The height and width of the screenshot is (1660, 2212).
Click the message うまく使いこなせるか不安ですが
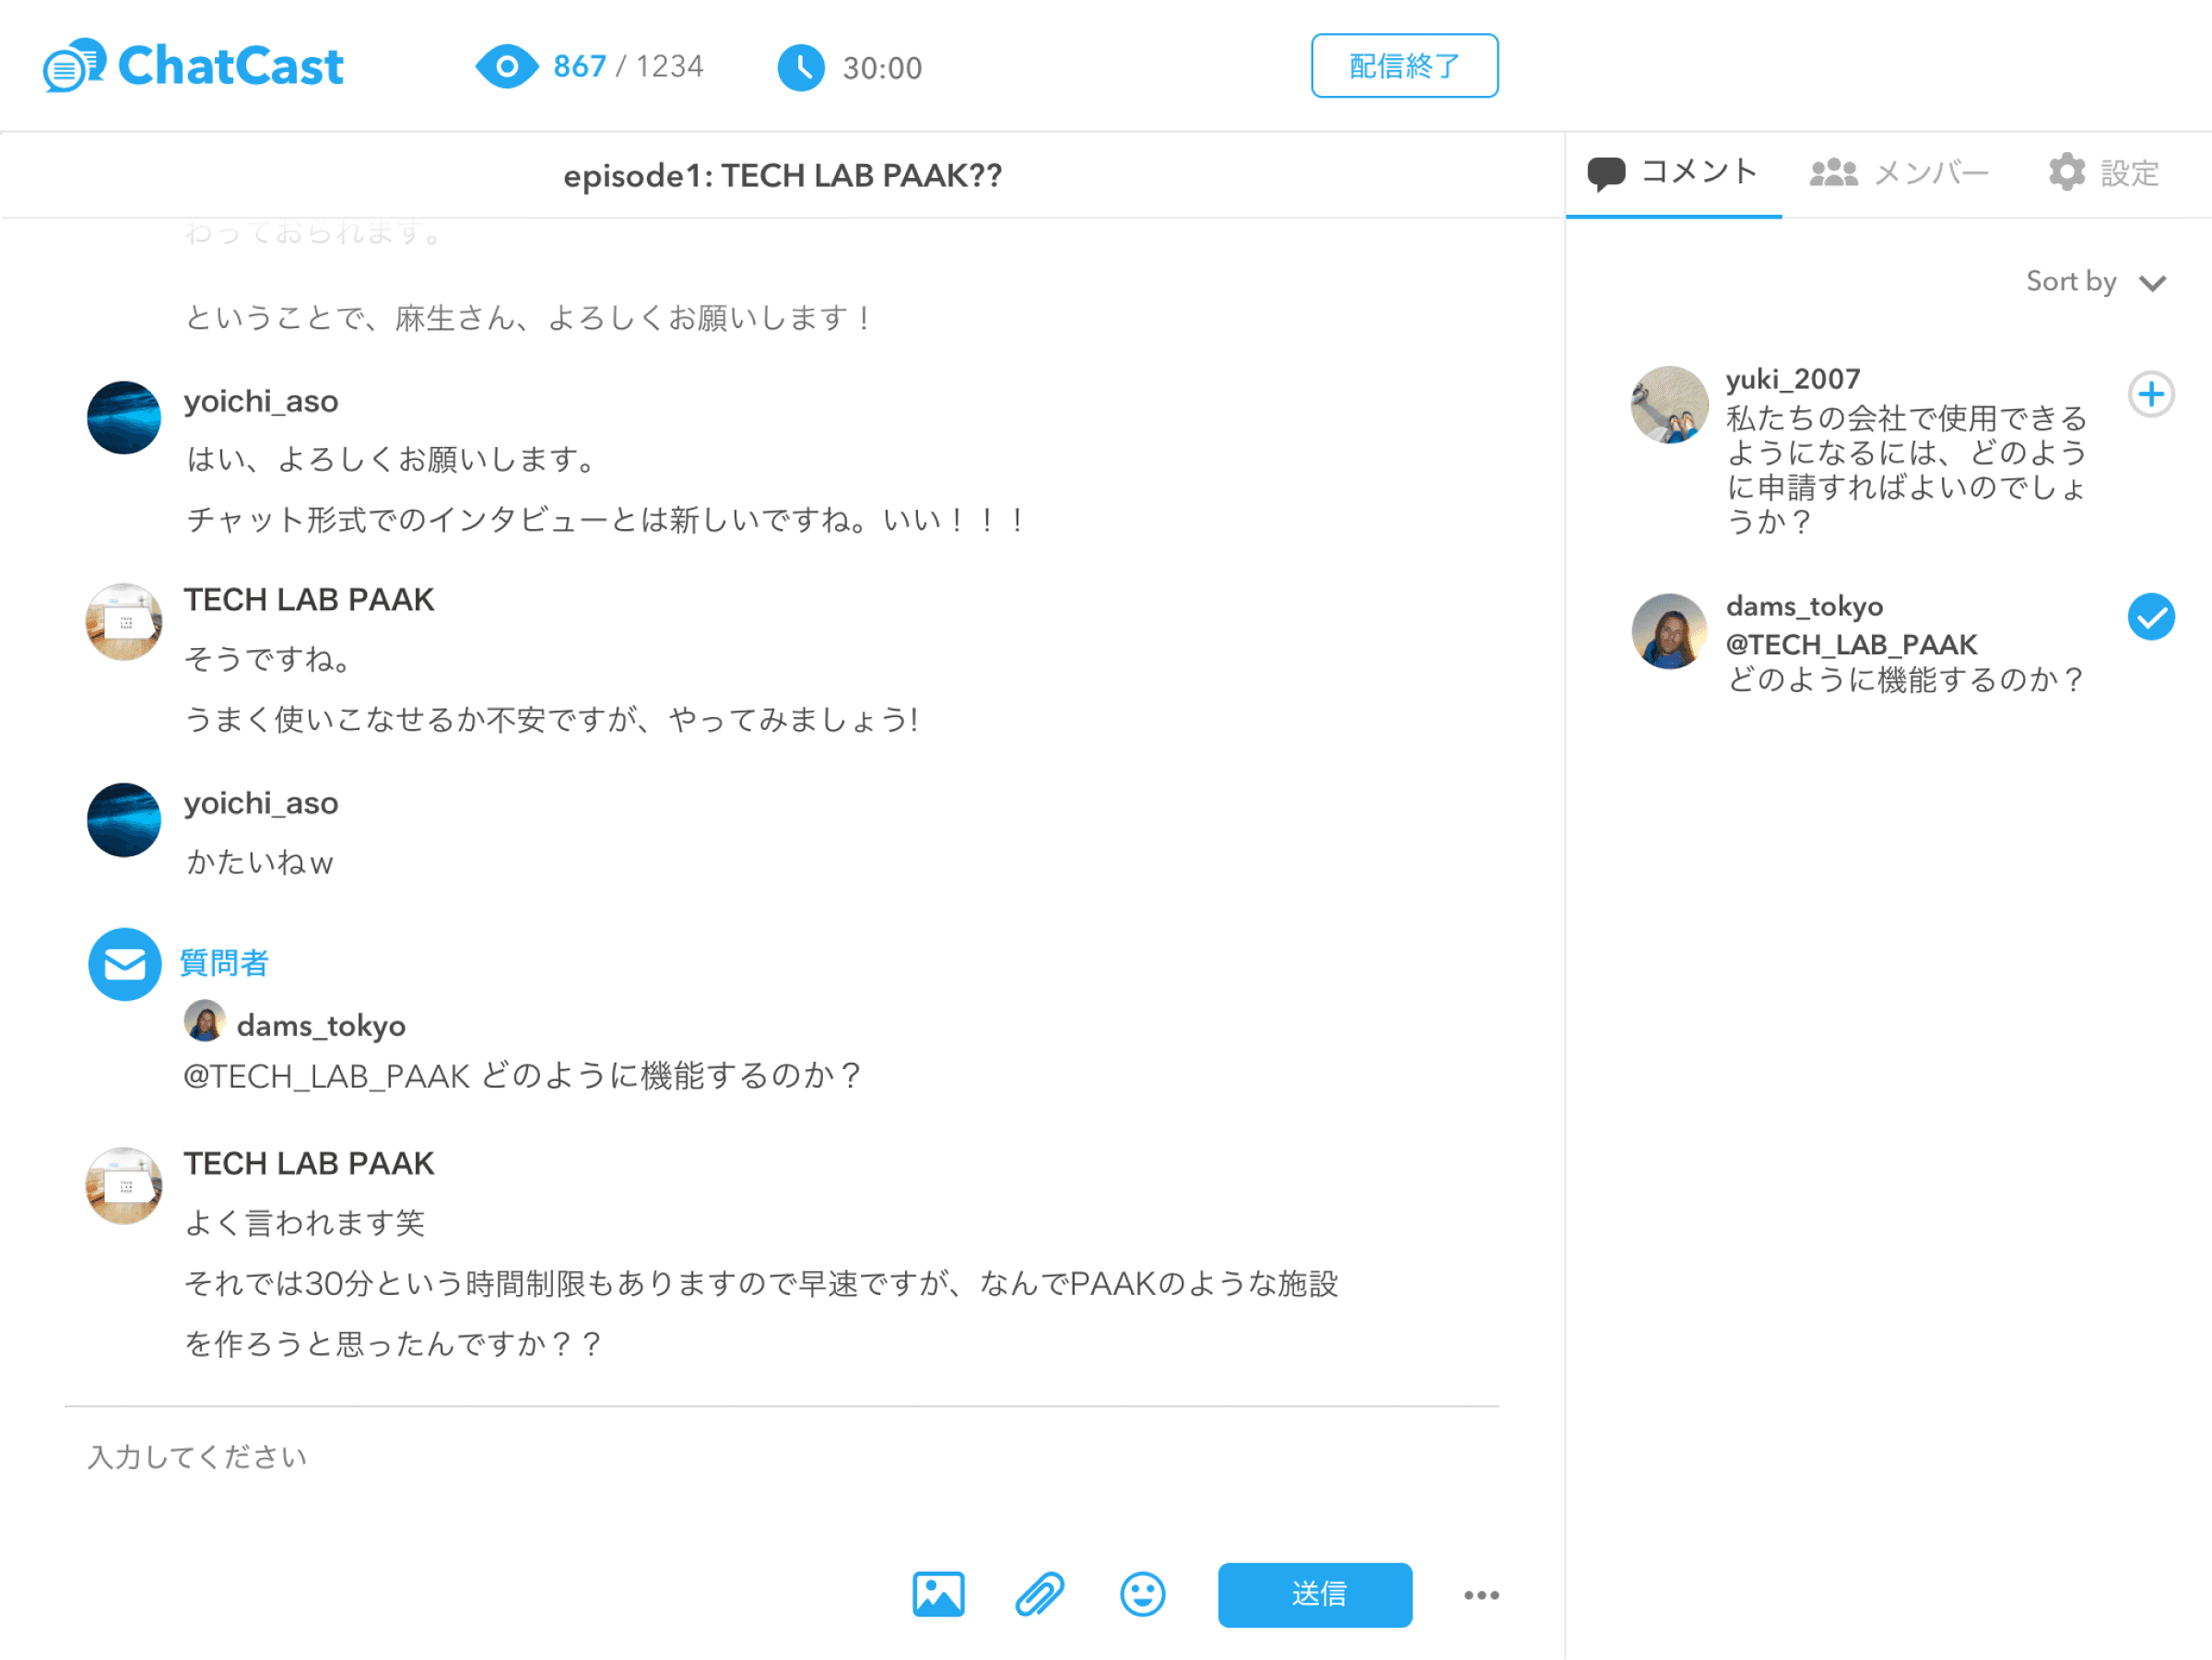pyautogui.click(x=552, y=720)
